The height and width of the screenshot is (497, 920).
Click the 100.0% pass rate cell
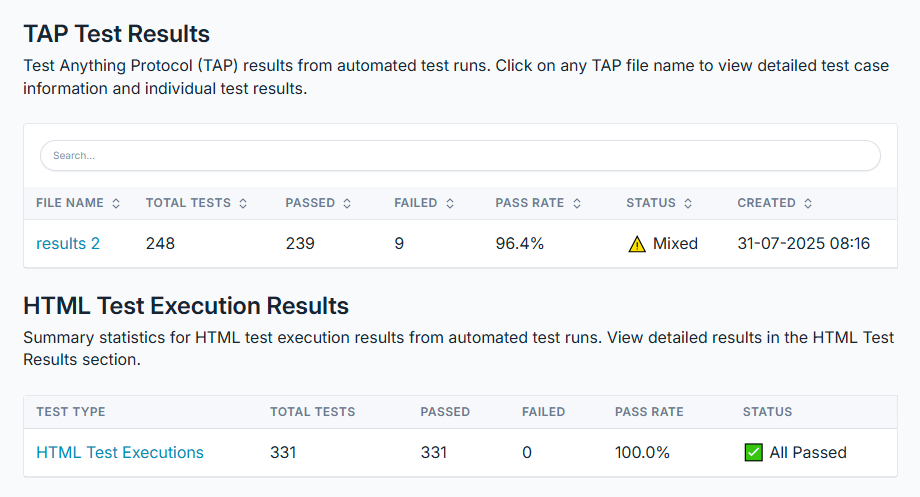coord(642,452)
